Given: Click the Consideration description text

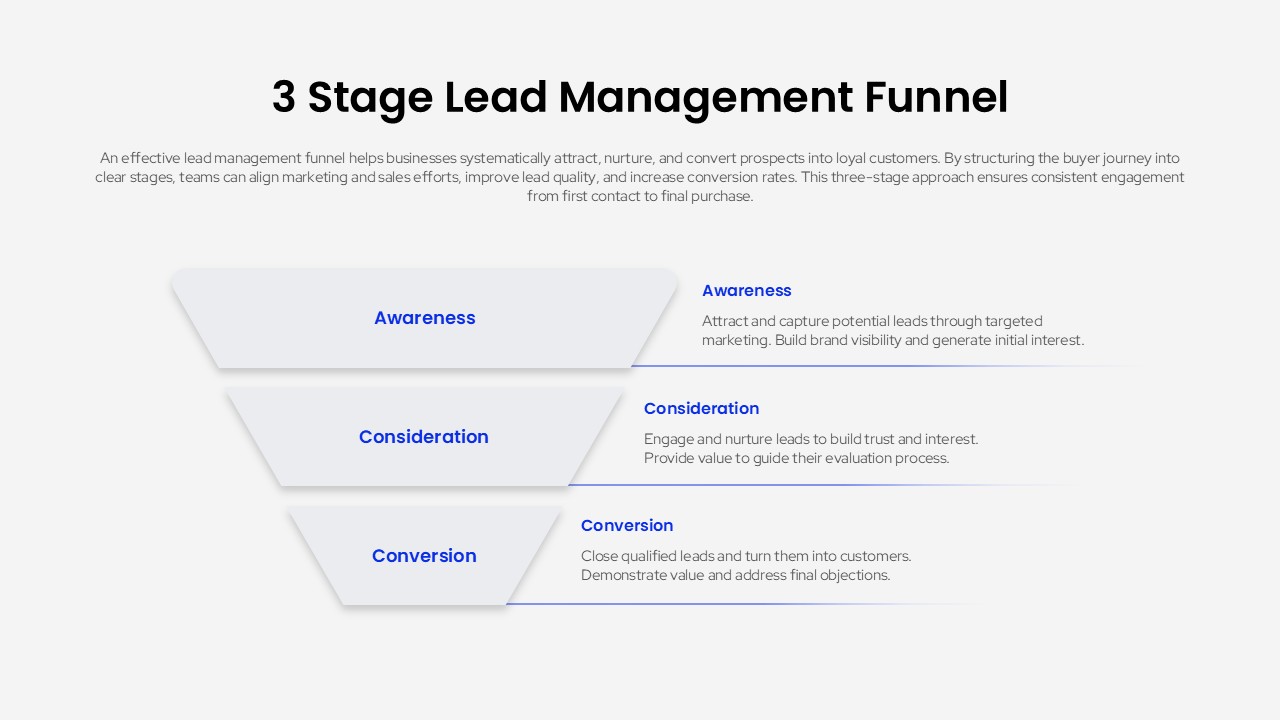Looking at the screenshot, I should pyautogui.click(x=811, y=448).
